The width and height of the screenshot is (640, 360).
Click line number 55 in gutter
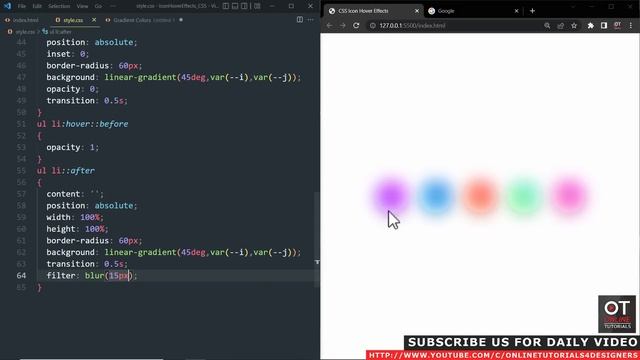coord(21,171)
